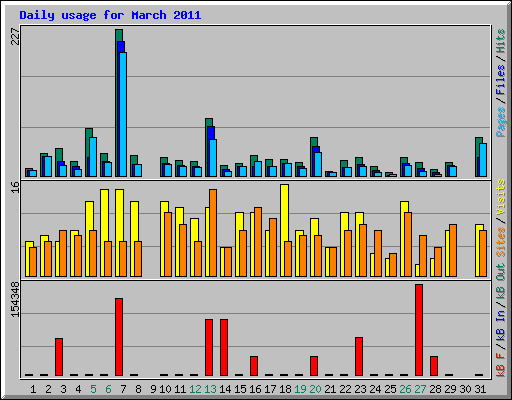The height and width of the screenshot is (400, 512).
Task: Click day label 8 on the x-axis
Action: click(138, 389)
